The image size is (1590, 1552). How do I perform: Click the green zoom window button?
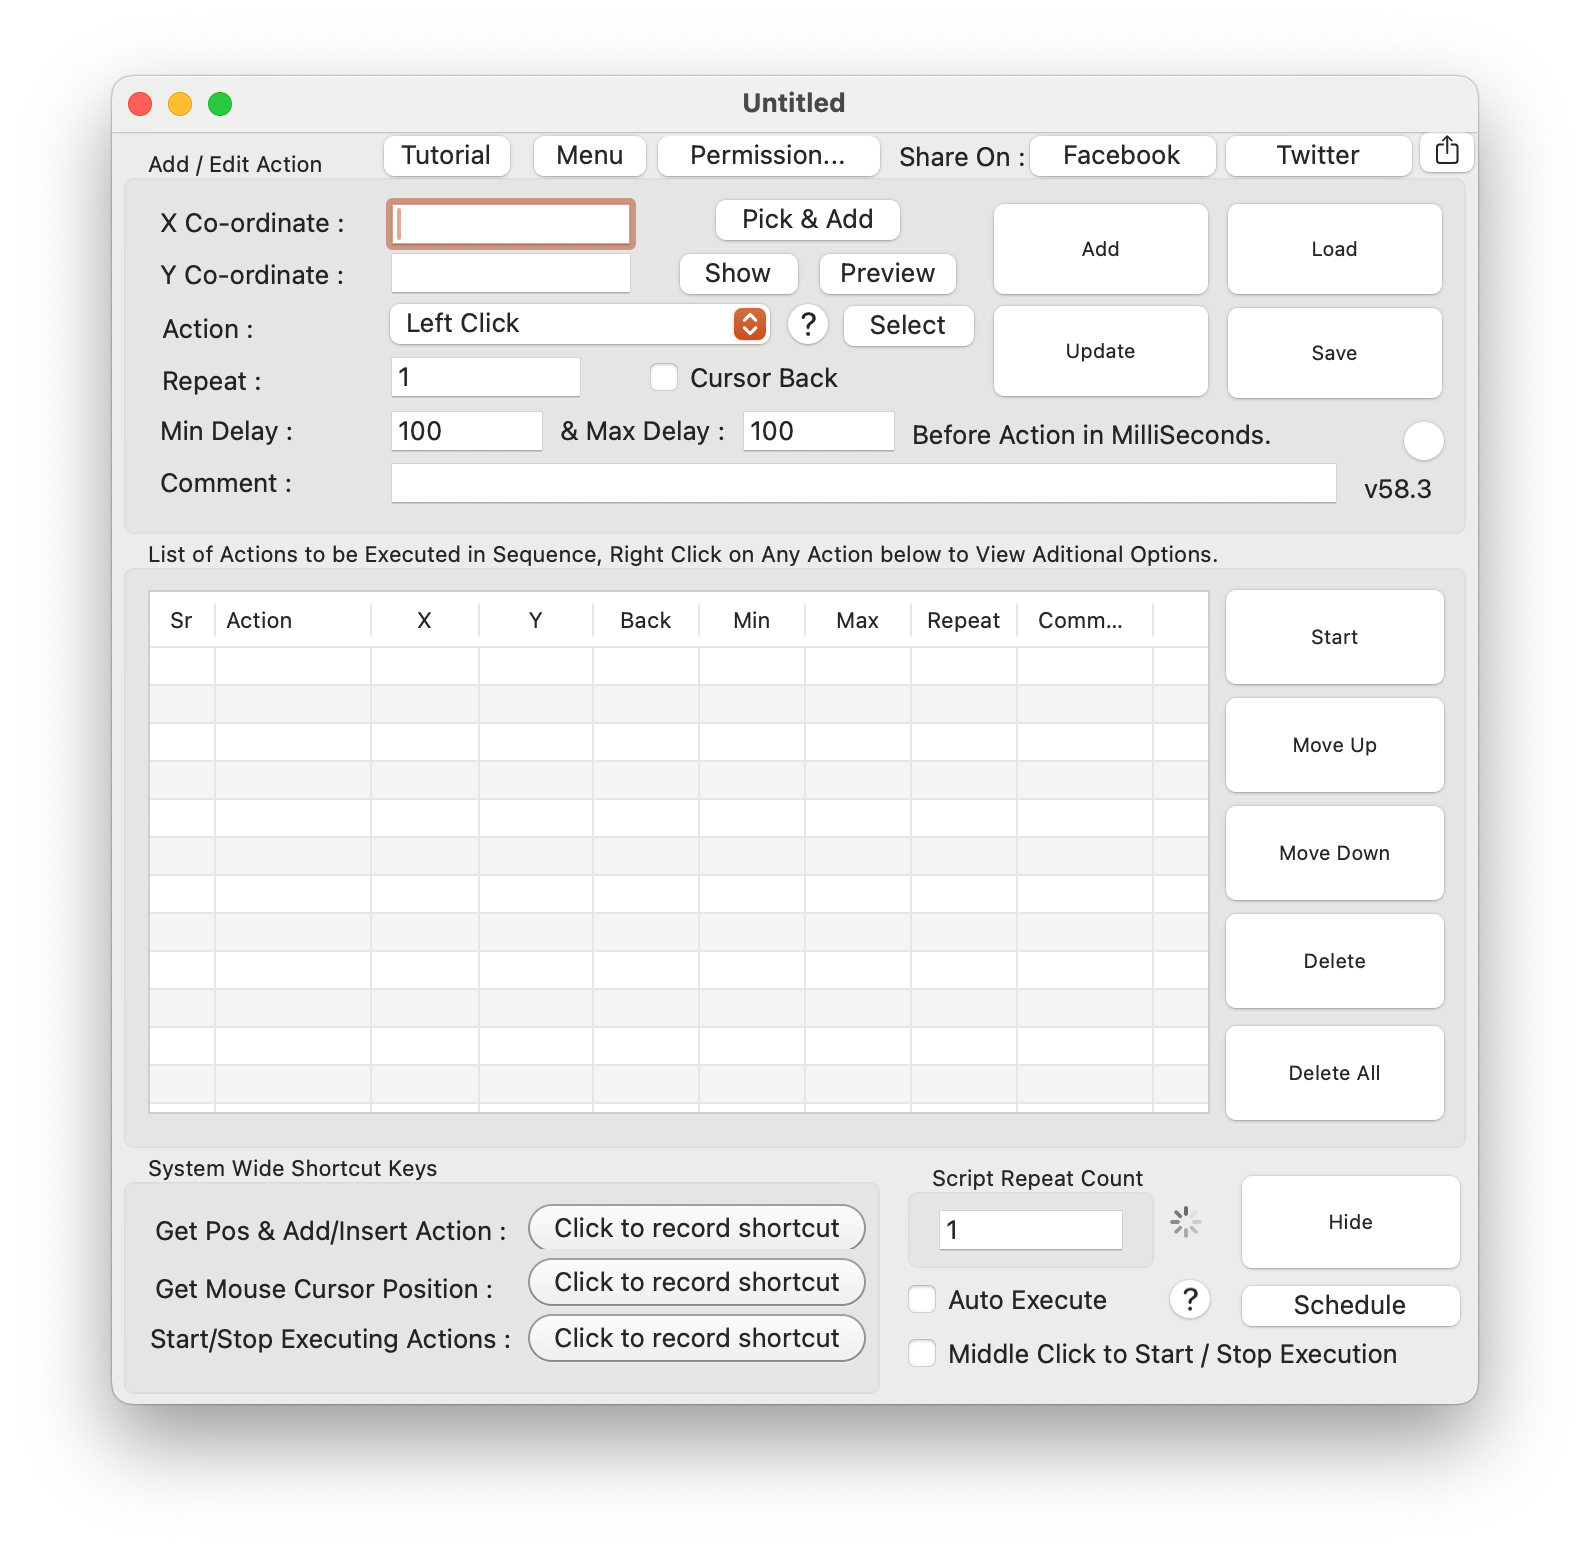(220, 104)
